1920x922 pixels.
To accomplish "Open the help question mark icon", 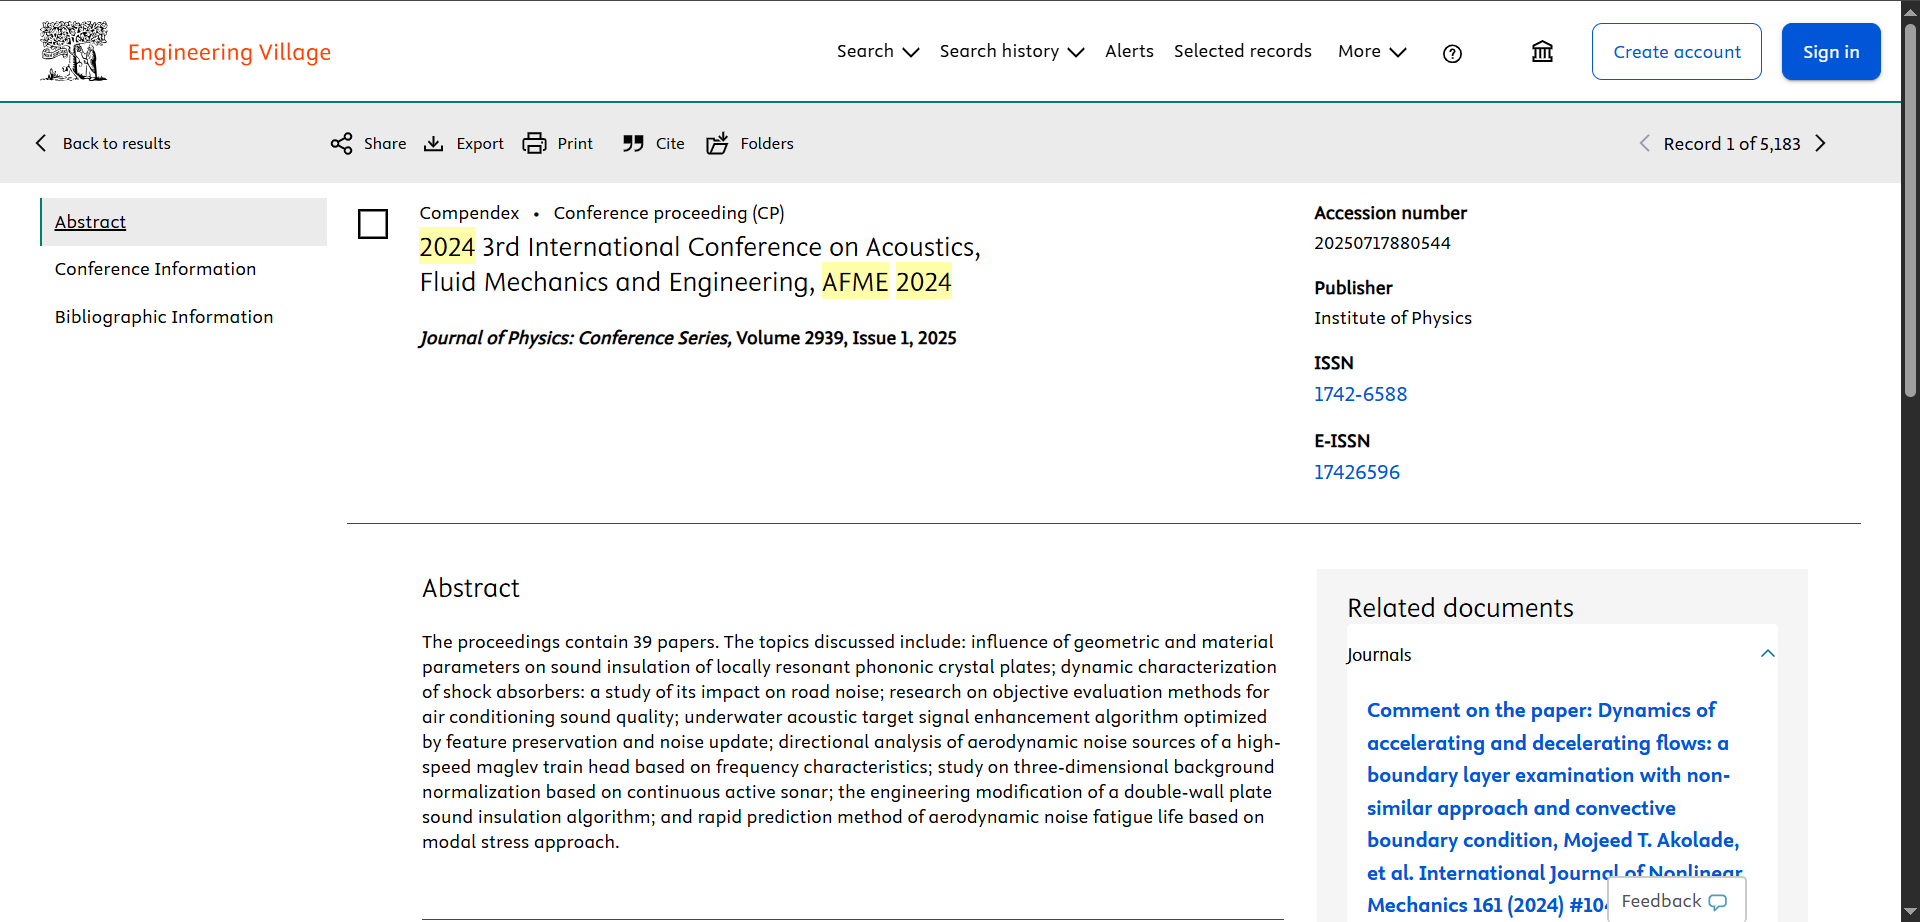I will (x=1452, y=54).
